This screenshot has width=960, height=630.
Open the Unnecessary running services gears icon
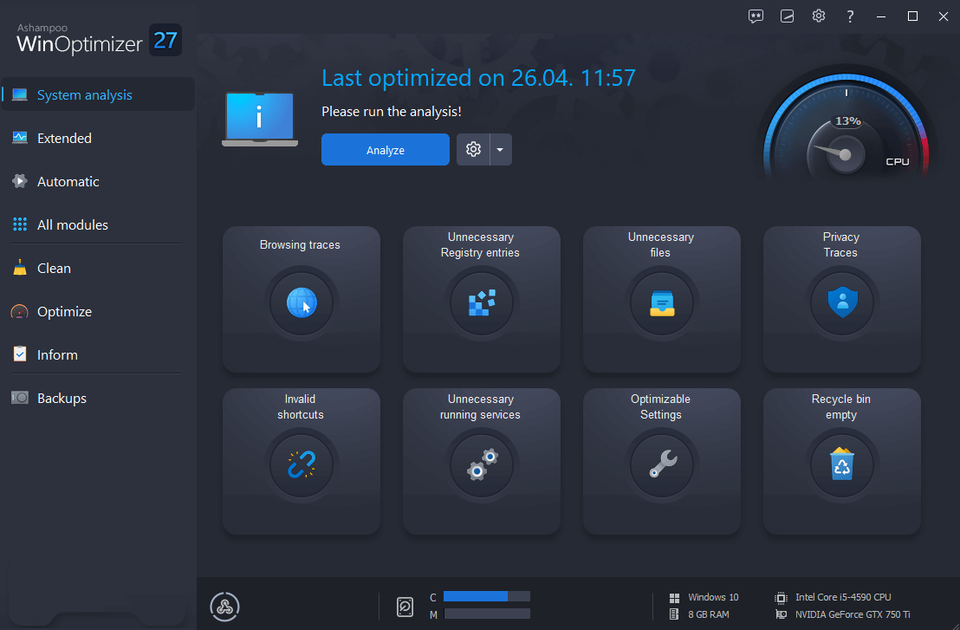pos(481,465)
